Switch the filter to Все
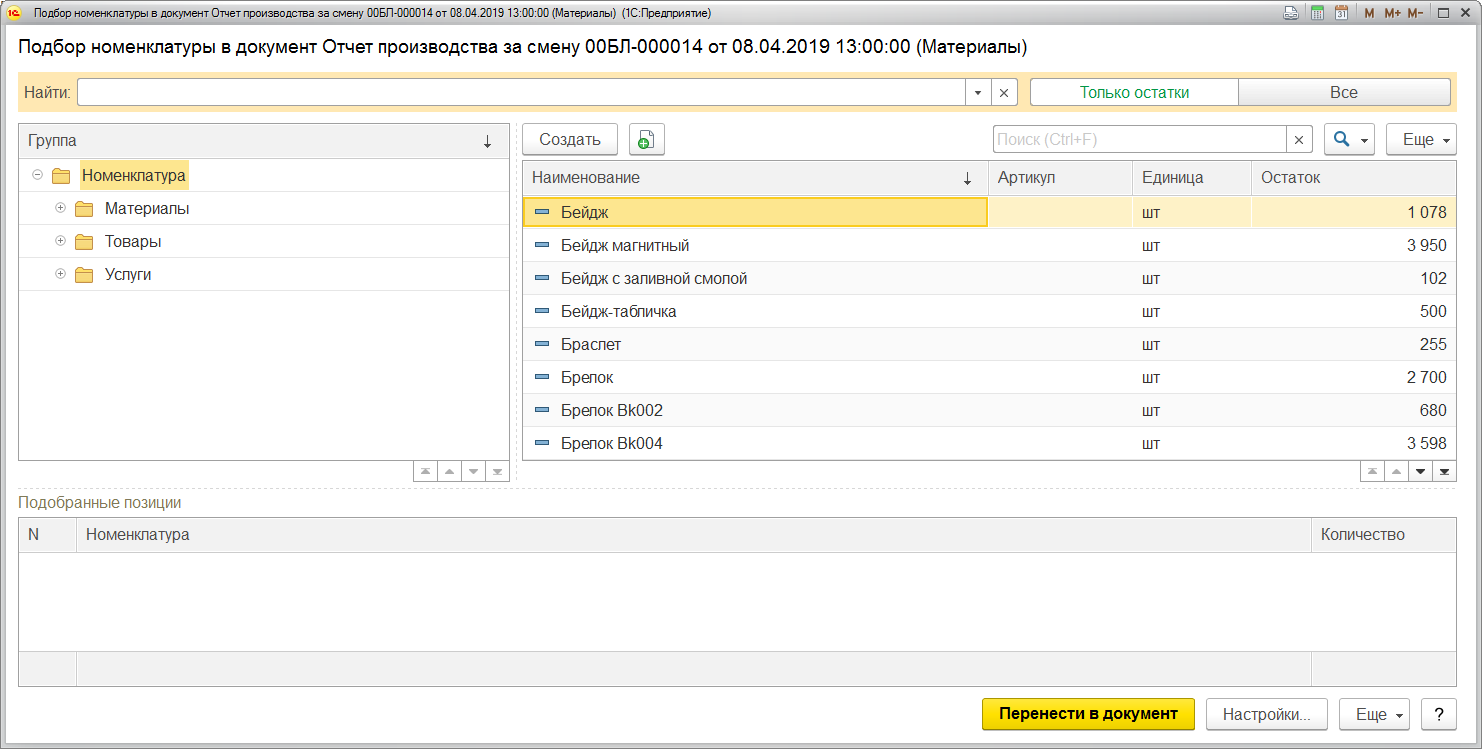The height and width of the screenshot is (749, 1482). [x=1343, y=92]
